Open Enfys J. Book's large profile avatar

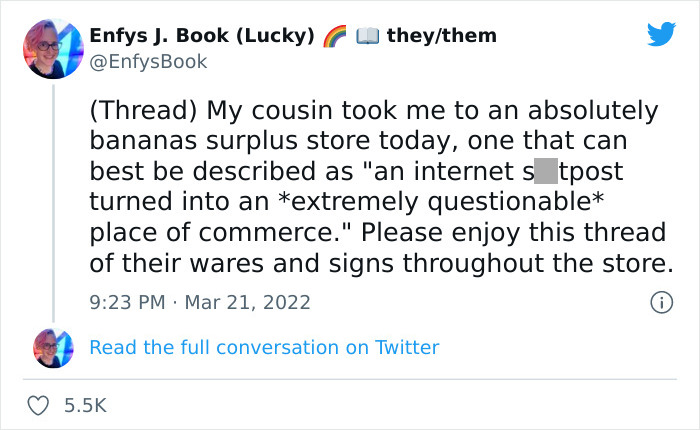[49, 46]
